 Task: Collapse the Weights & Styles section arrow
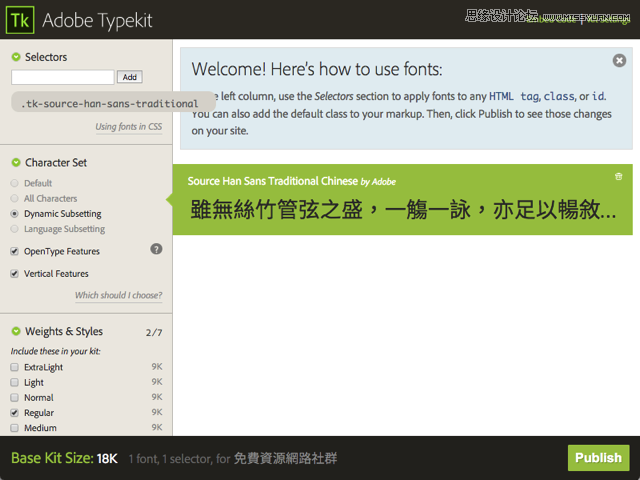[x=16, y=331]
